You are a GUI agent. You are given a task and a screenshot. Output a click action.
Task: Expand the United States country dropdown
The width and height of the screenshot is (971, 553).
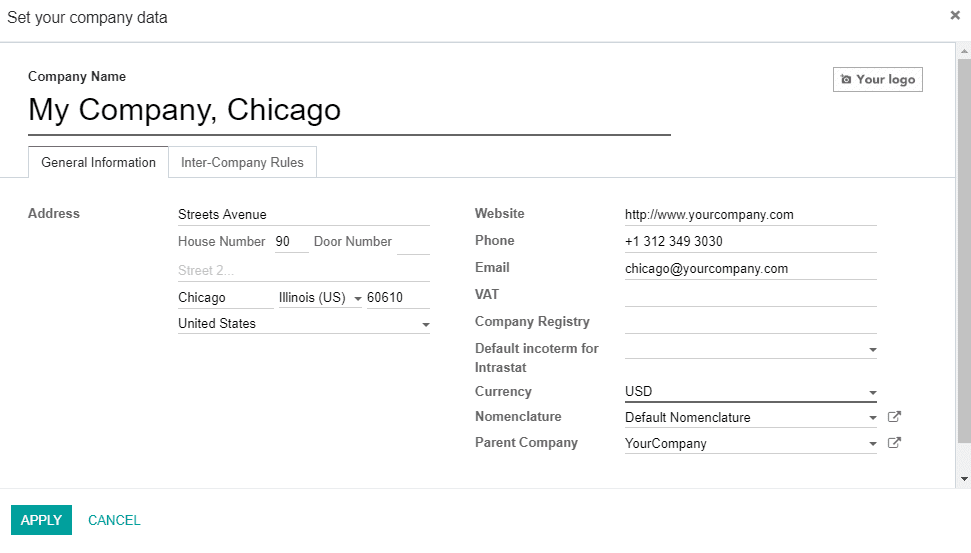point(425,324)
